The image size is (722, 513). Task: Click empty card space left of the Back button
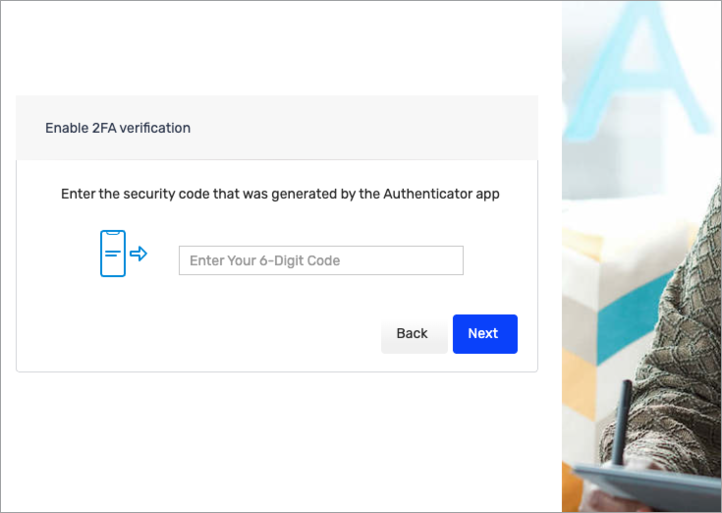(x=200, y=334)
